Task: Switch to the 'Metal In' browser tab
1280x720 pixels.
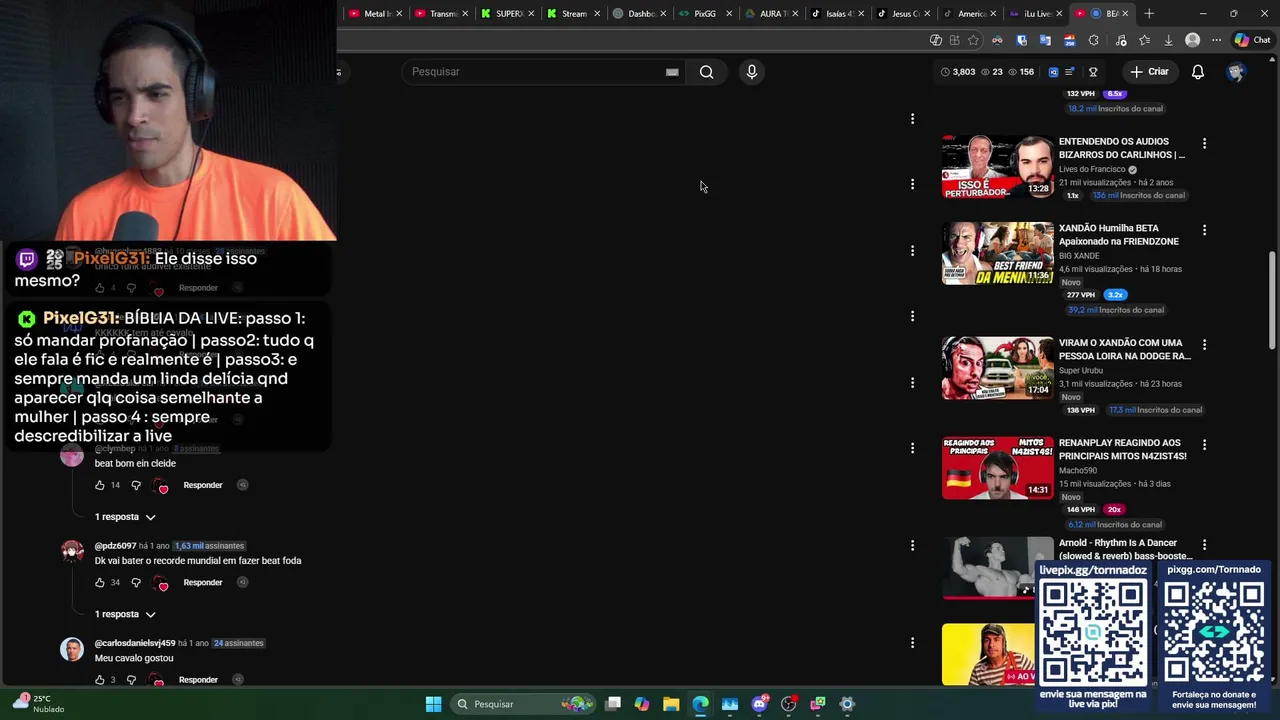Action: coord(377,14)
